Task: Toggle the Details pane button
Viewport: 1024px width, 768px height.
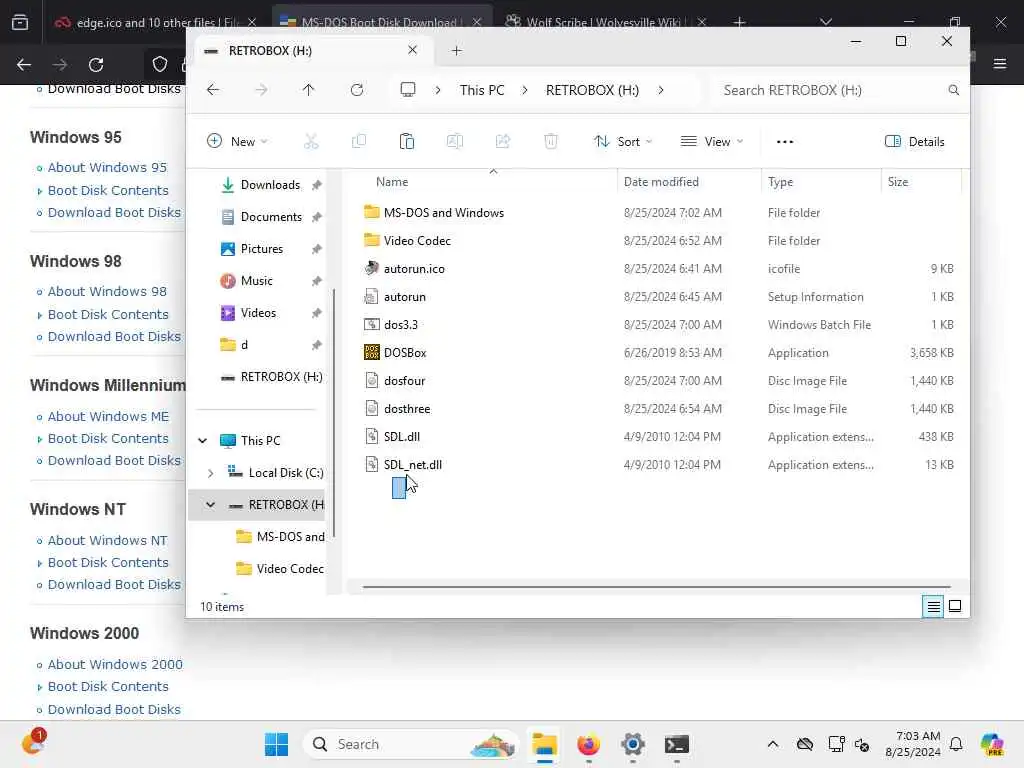Action: [914, 142]
